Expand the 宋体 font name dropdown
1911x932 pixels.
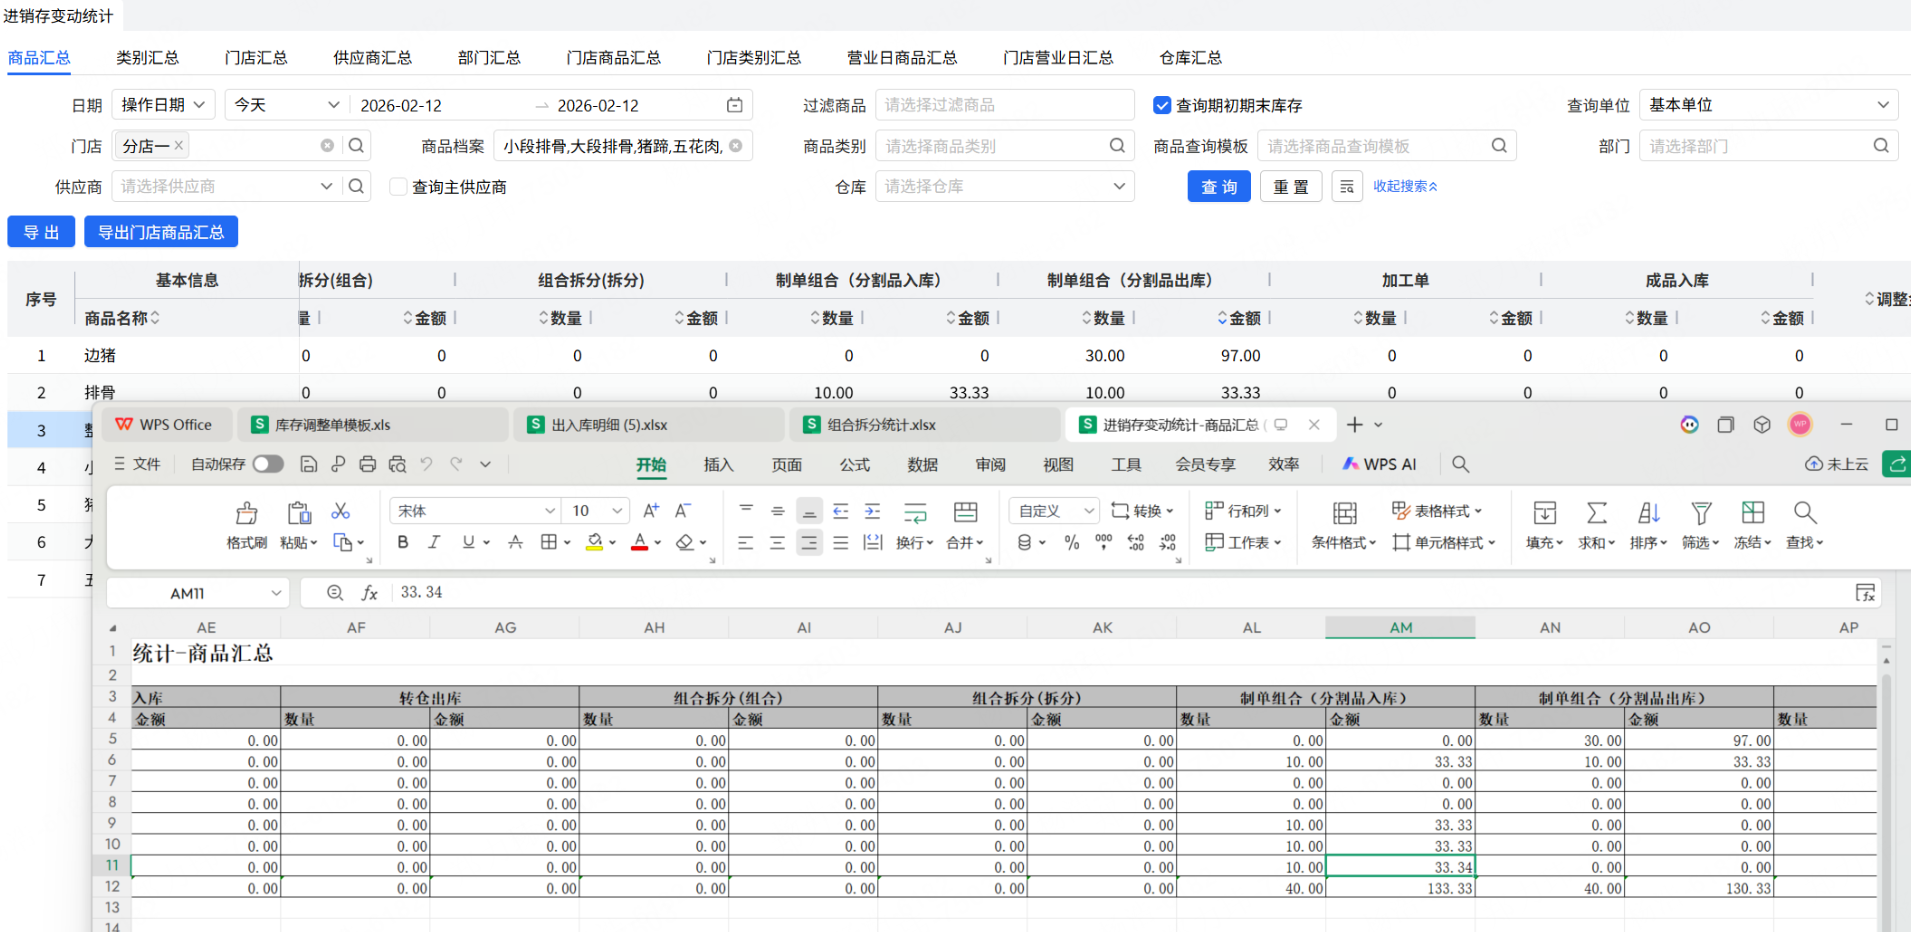point(549,511)
